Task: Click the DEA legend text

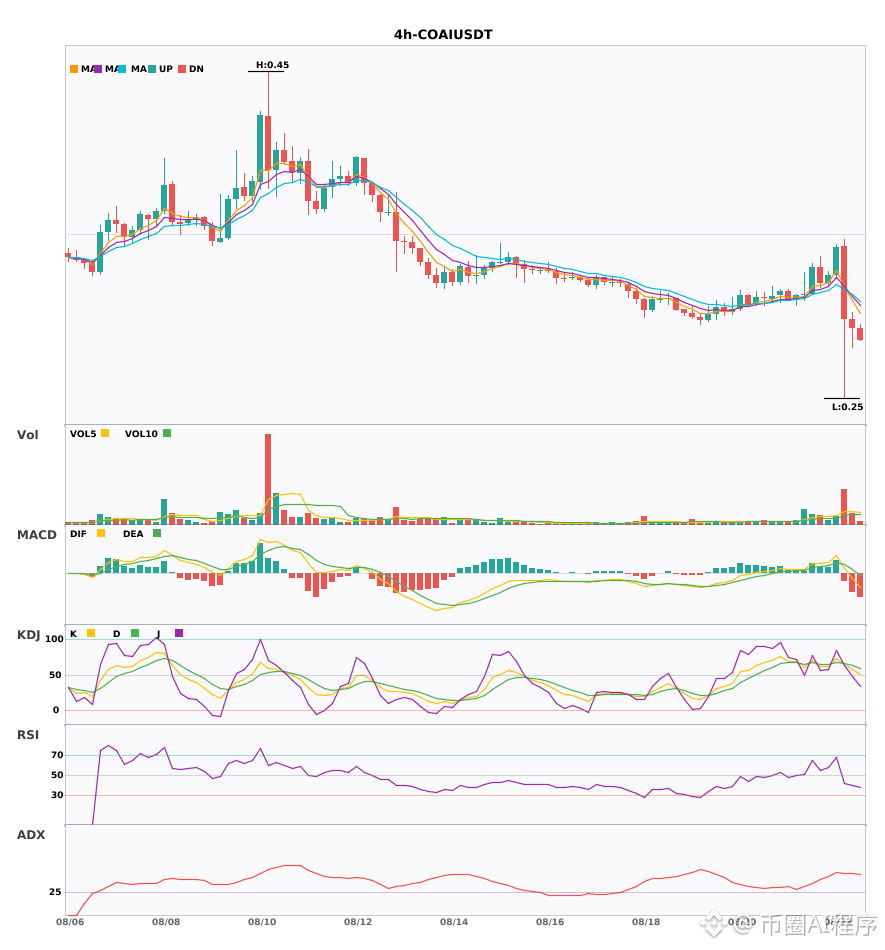Action: [x=133, y=534]
